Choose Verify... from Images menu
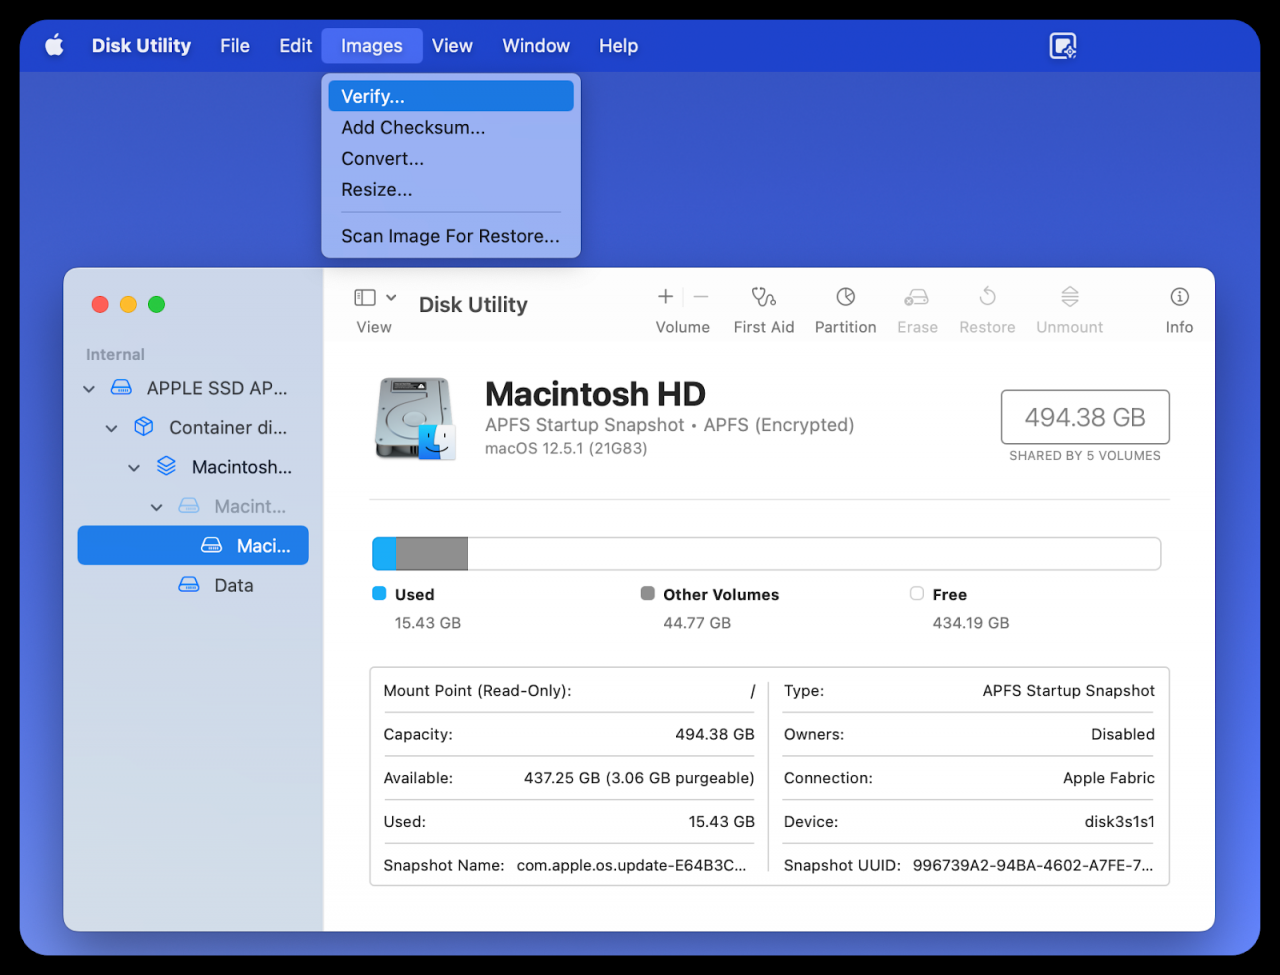 pos(450,97)
